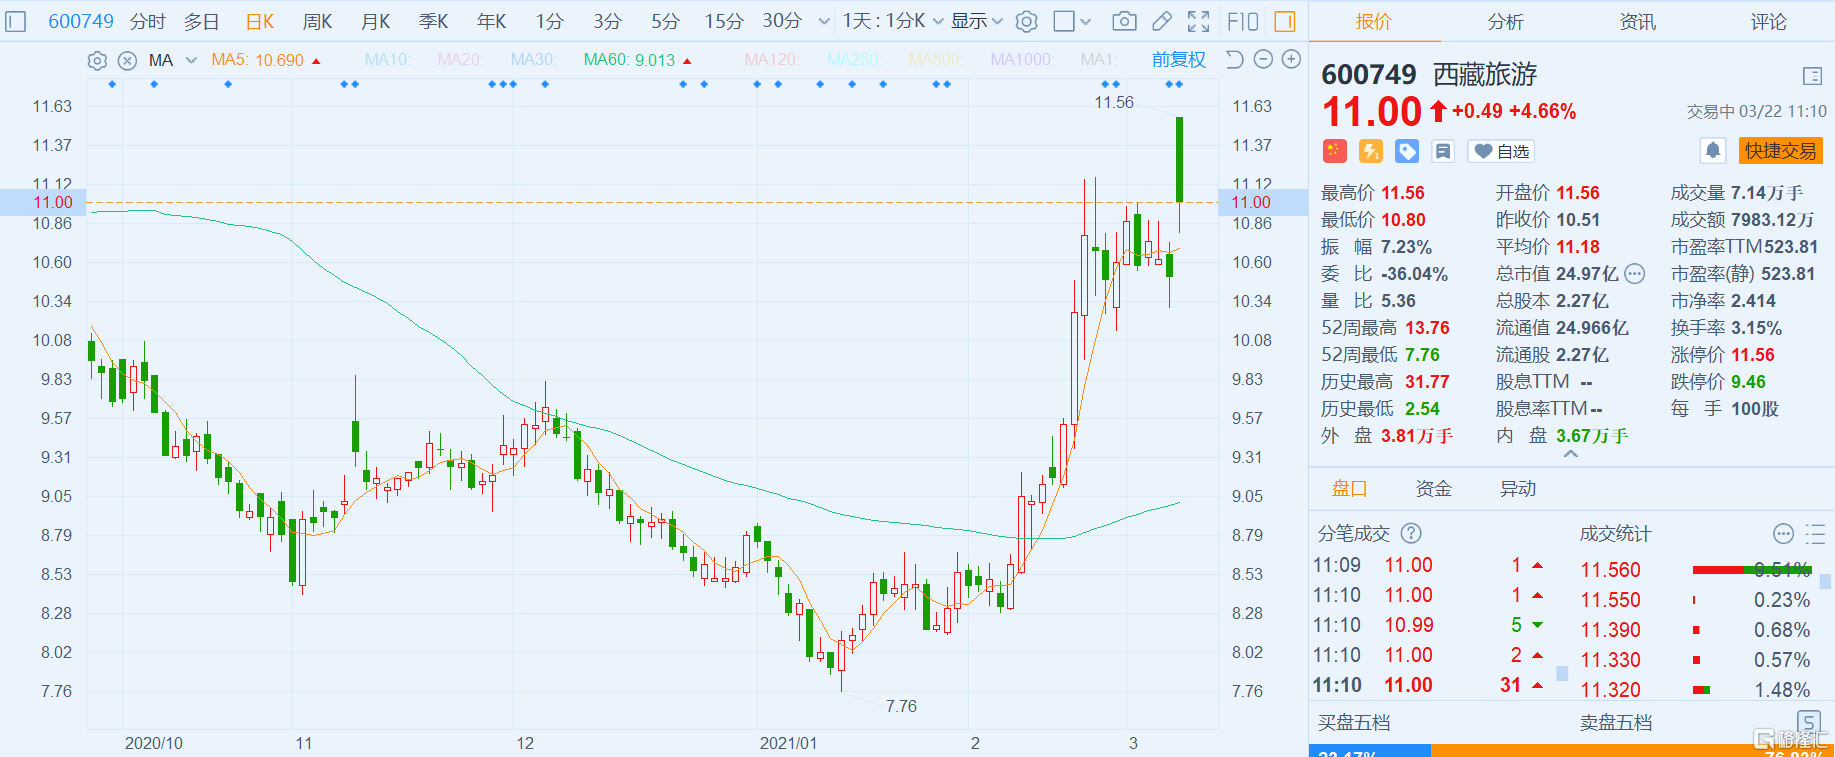Select the pencil drawing tool
1835x757 pixels.
[x=1161, y=21]
